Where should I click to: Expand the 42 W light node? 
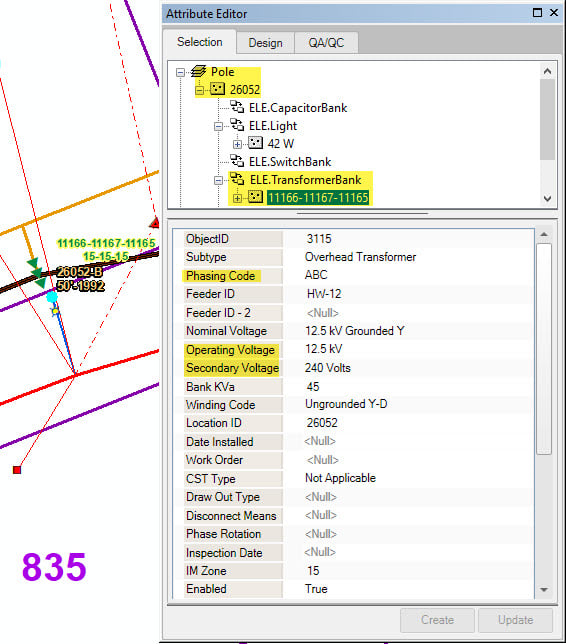point(237,144)
